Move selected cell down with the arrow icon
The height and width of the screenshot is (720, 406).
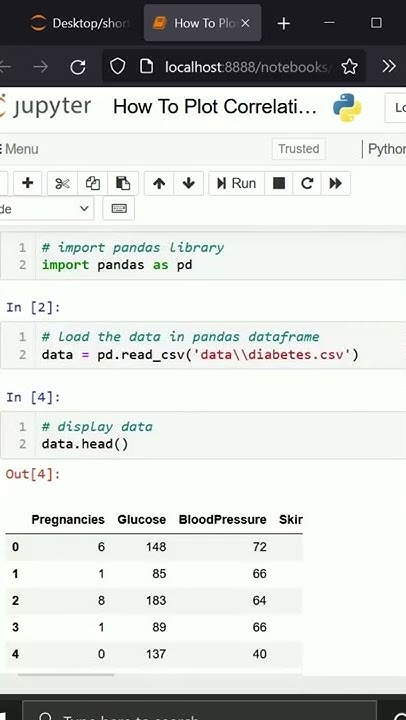188,184
